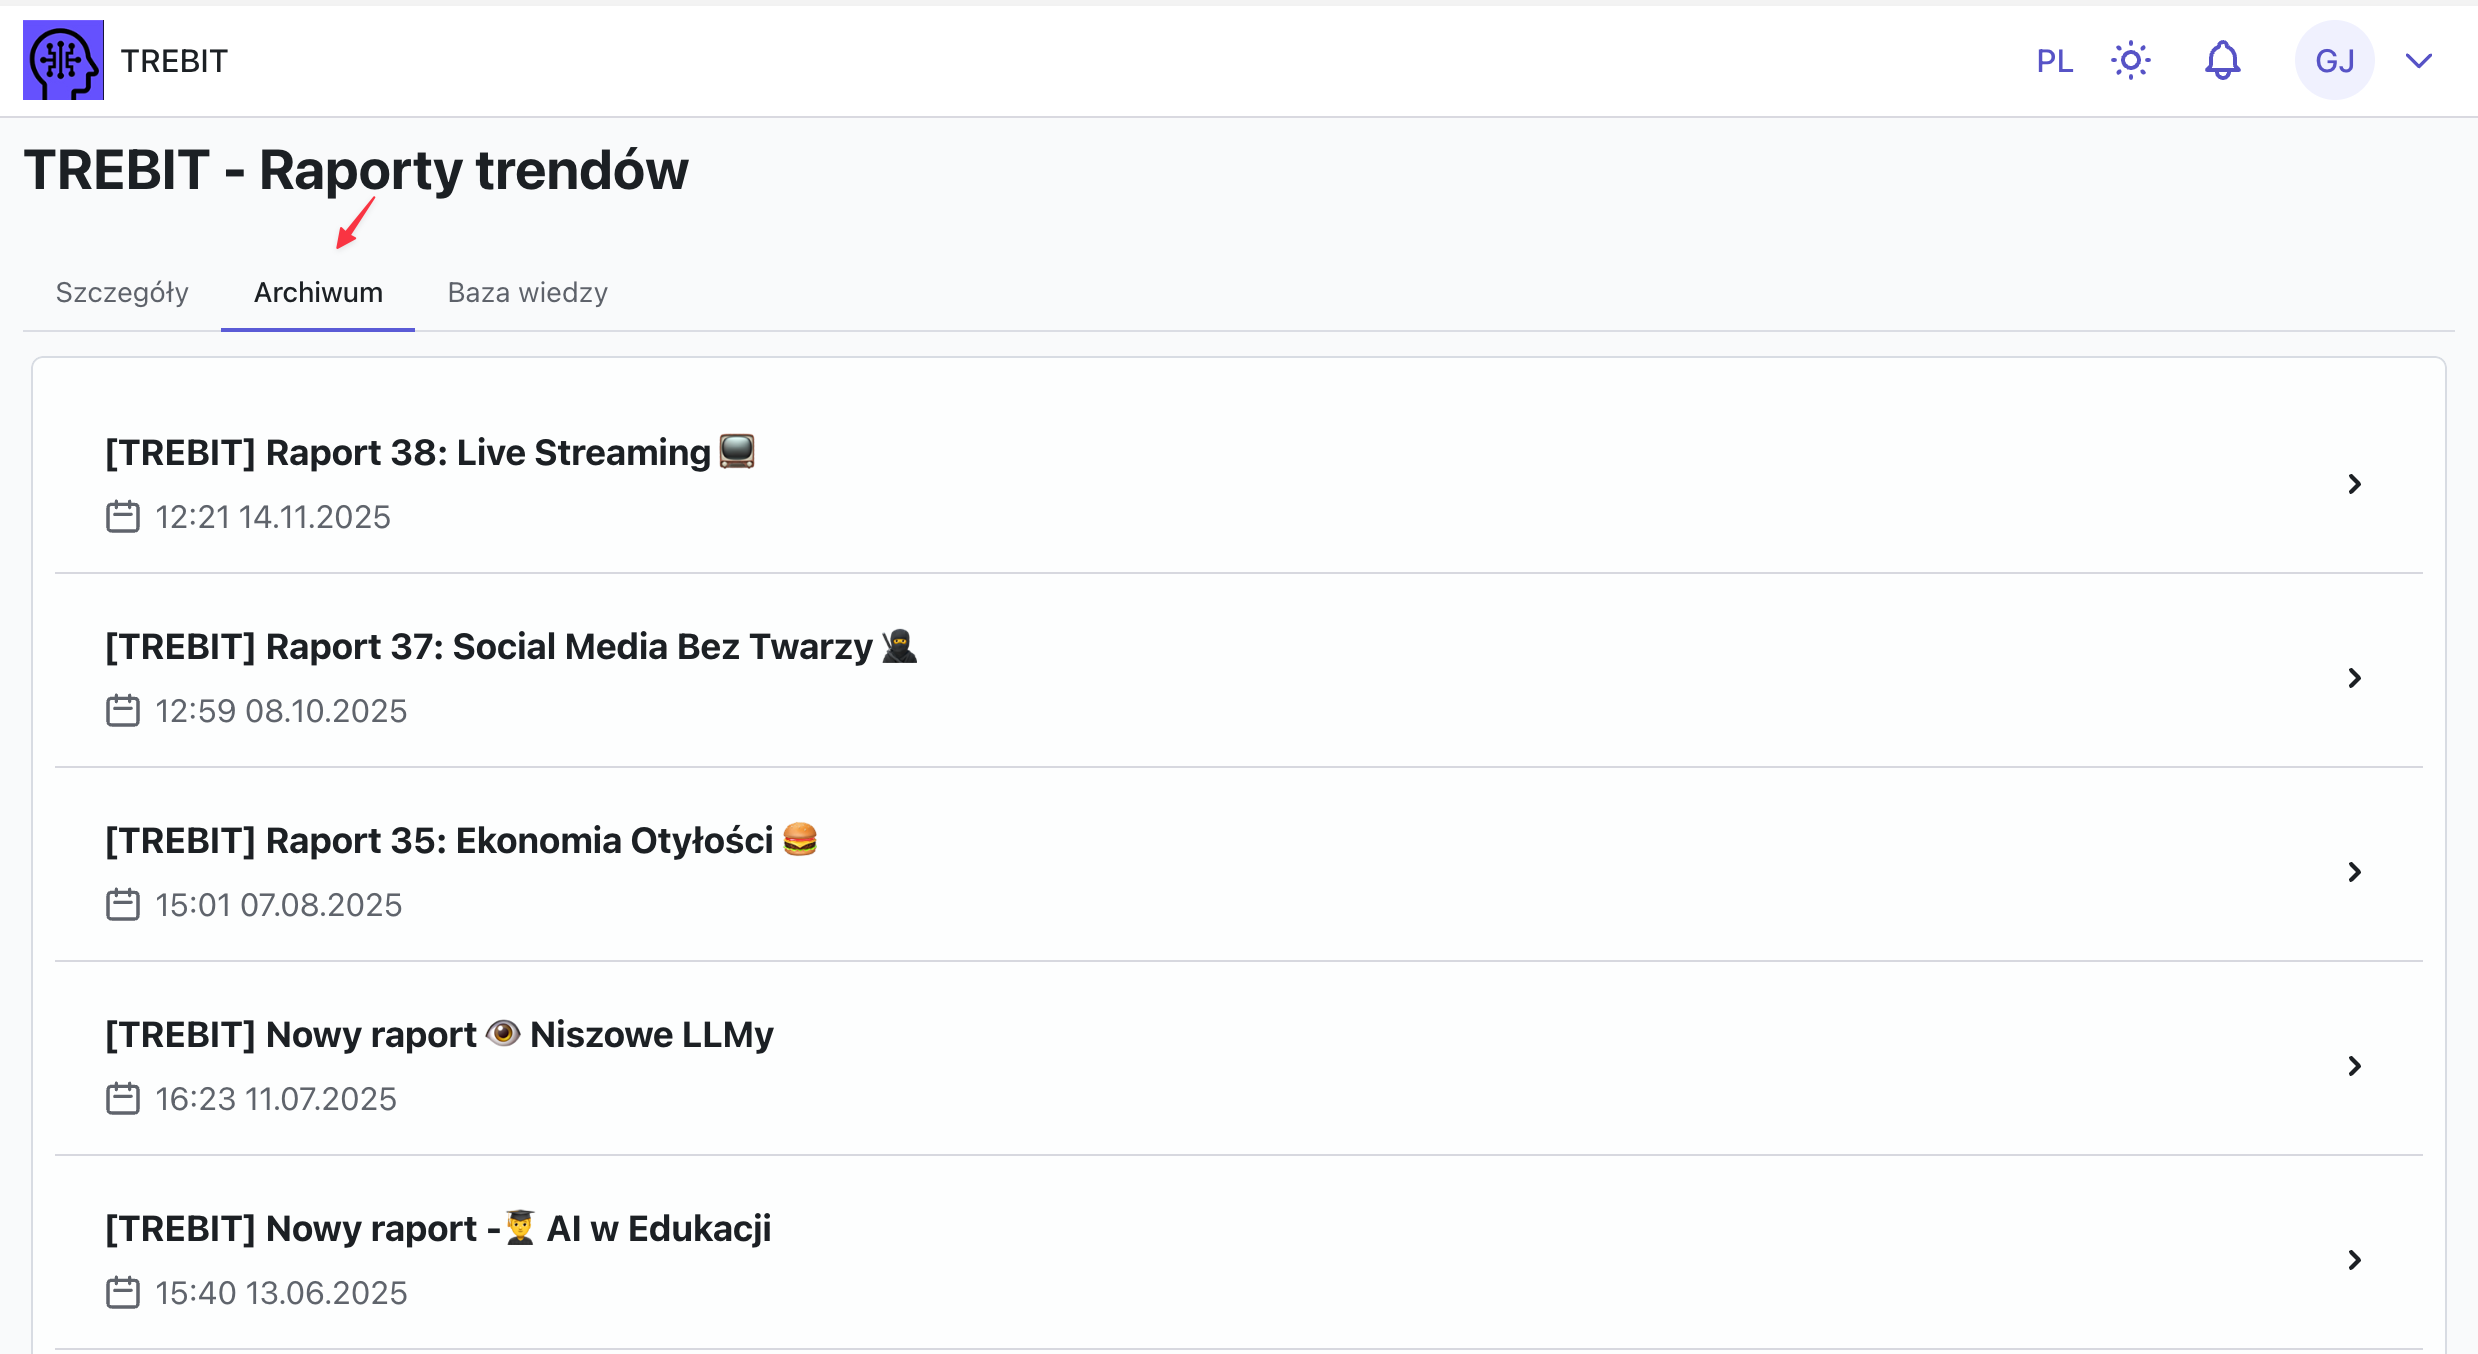Expand the user account dropdown arrow
The height and width of the screenshot is (1354, 2478).
tap(2418, 61)
